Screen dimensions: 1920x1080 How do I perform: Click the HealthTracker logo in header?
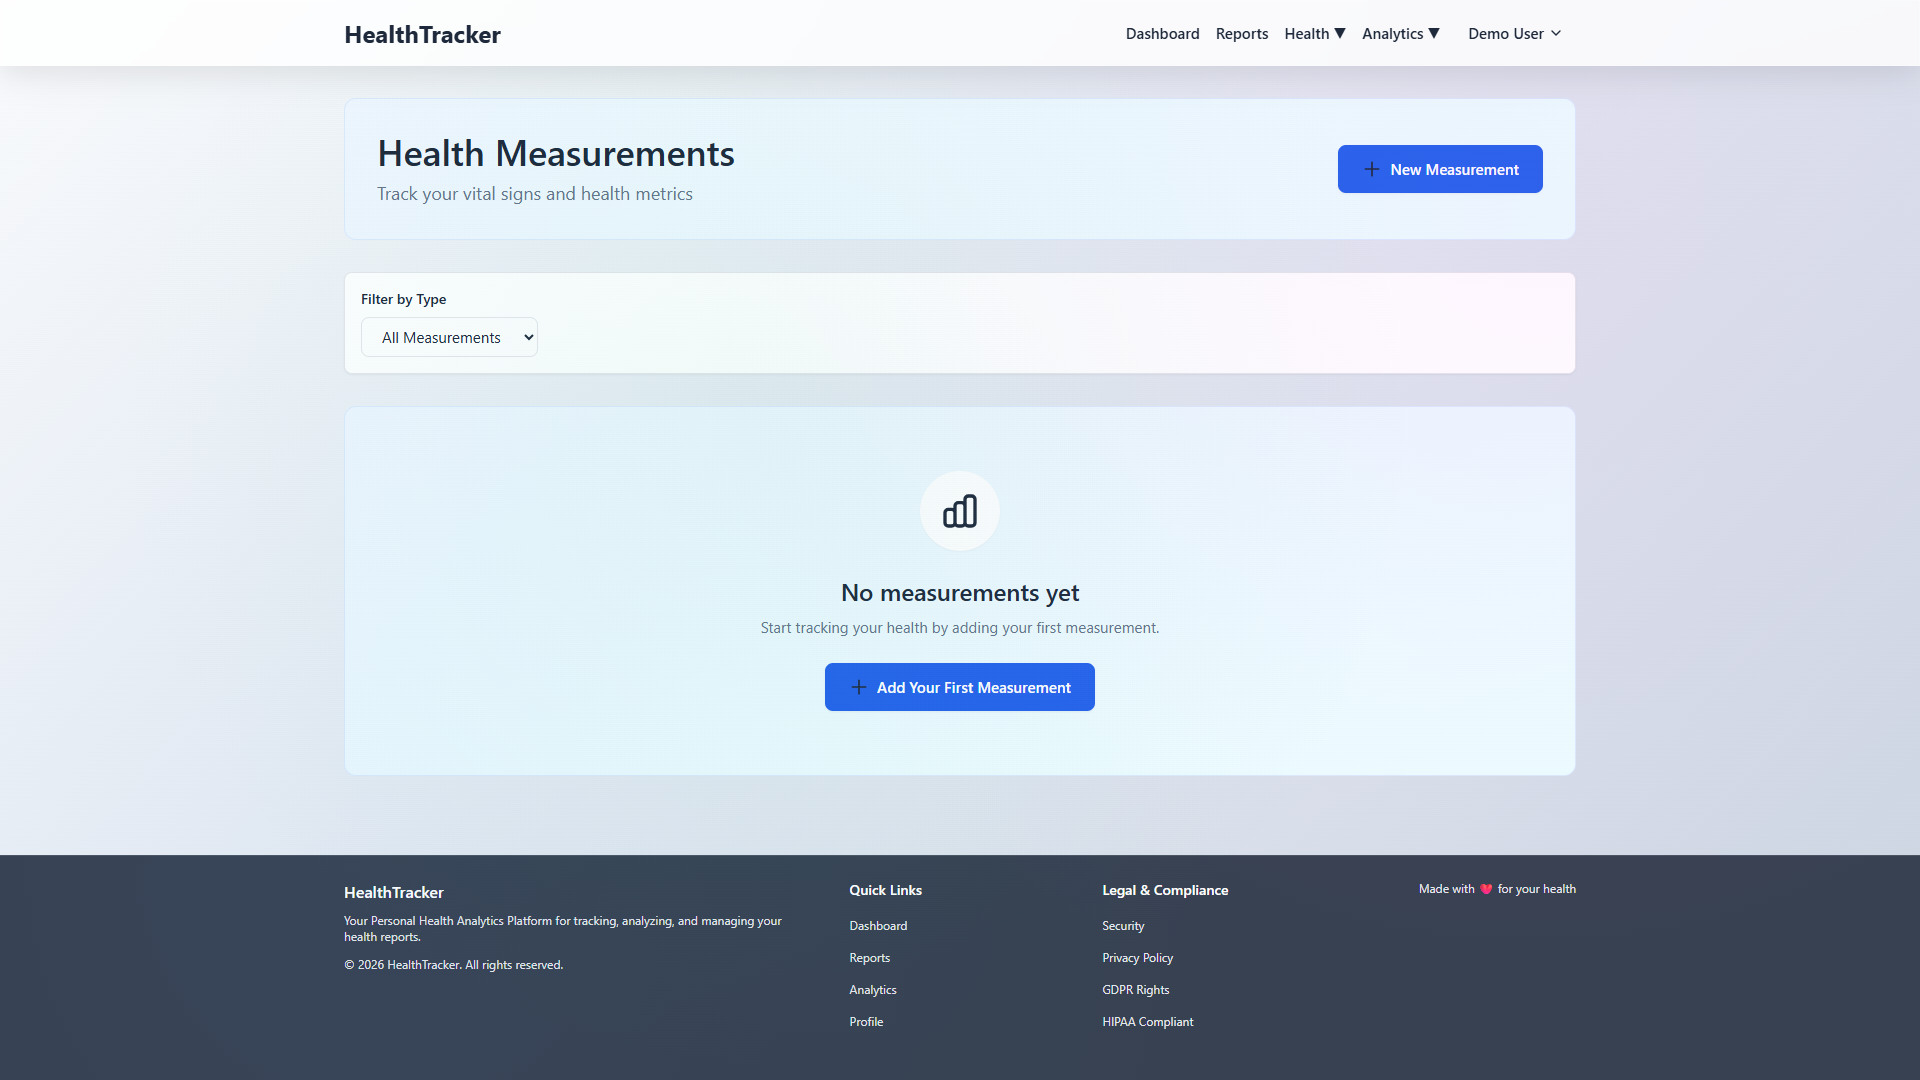[x=422, y=34]
